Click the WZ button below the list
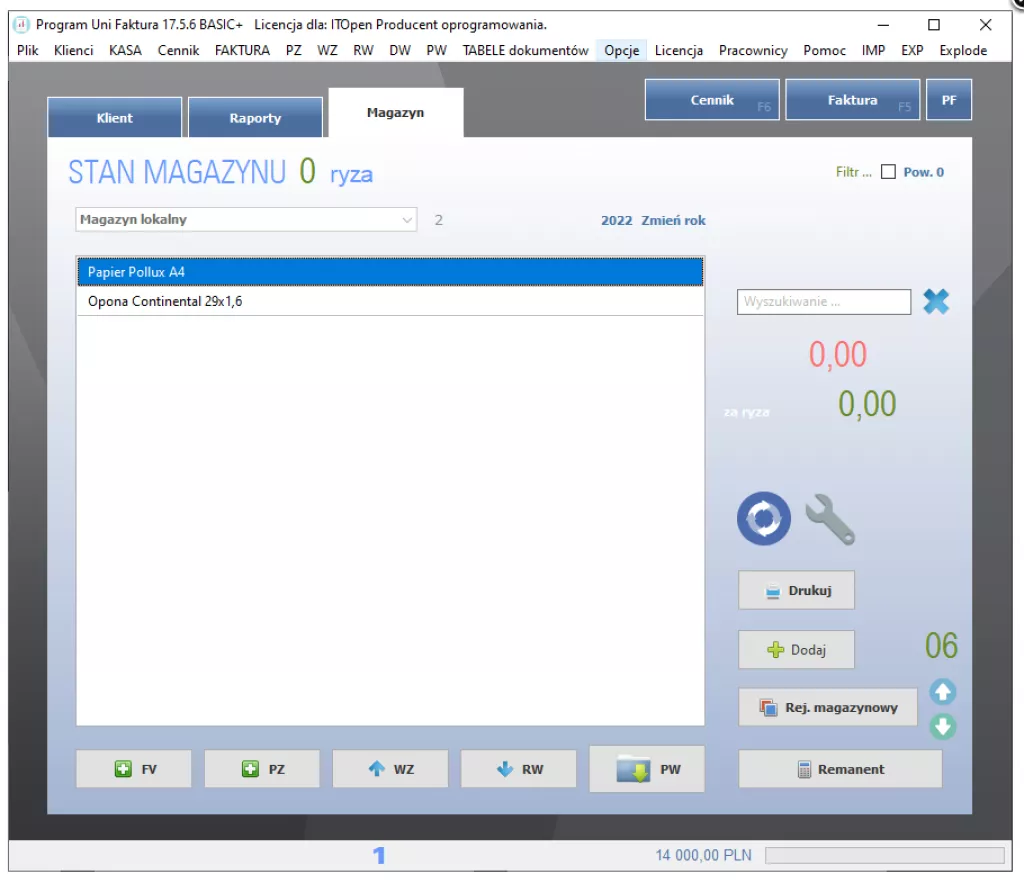Image resolution: width=1024 pixels, height=883 pixels. tap(391, 769)
